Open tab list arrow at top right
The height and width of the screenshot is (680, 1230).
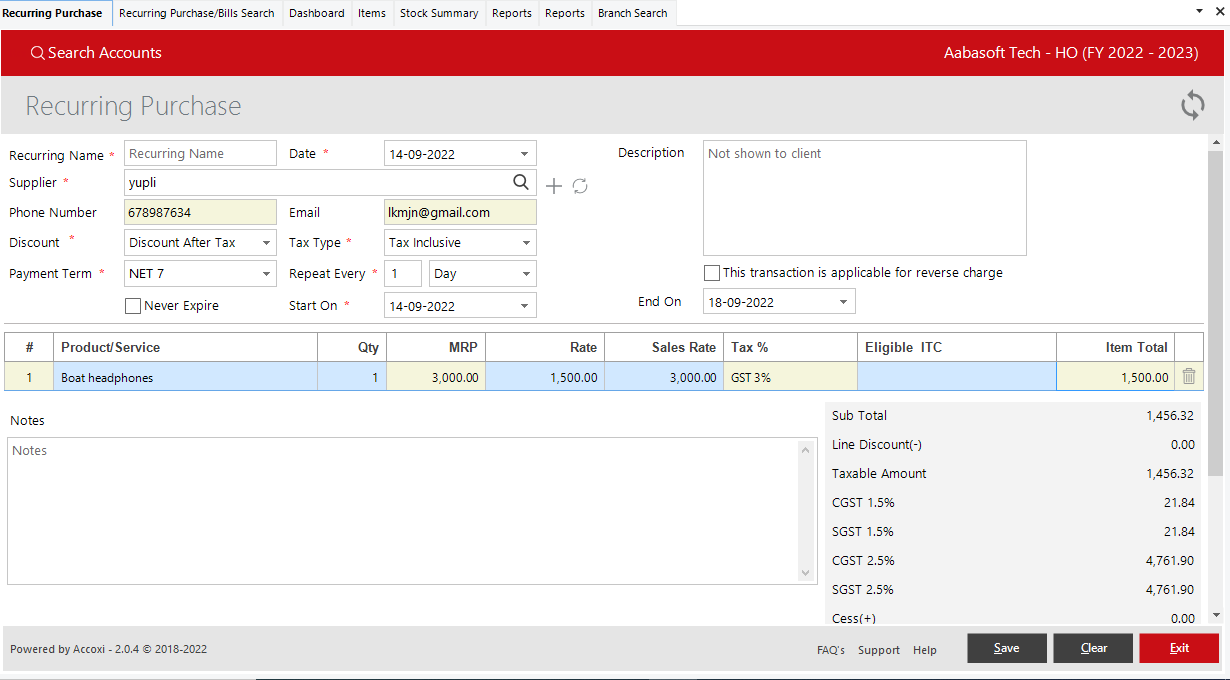(x=1199, y=10)
